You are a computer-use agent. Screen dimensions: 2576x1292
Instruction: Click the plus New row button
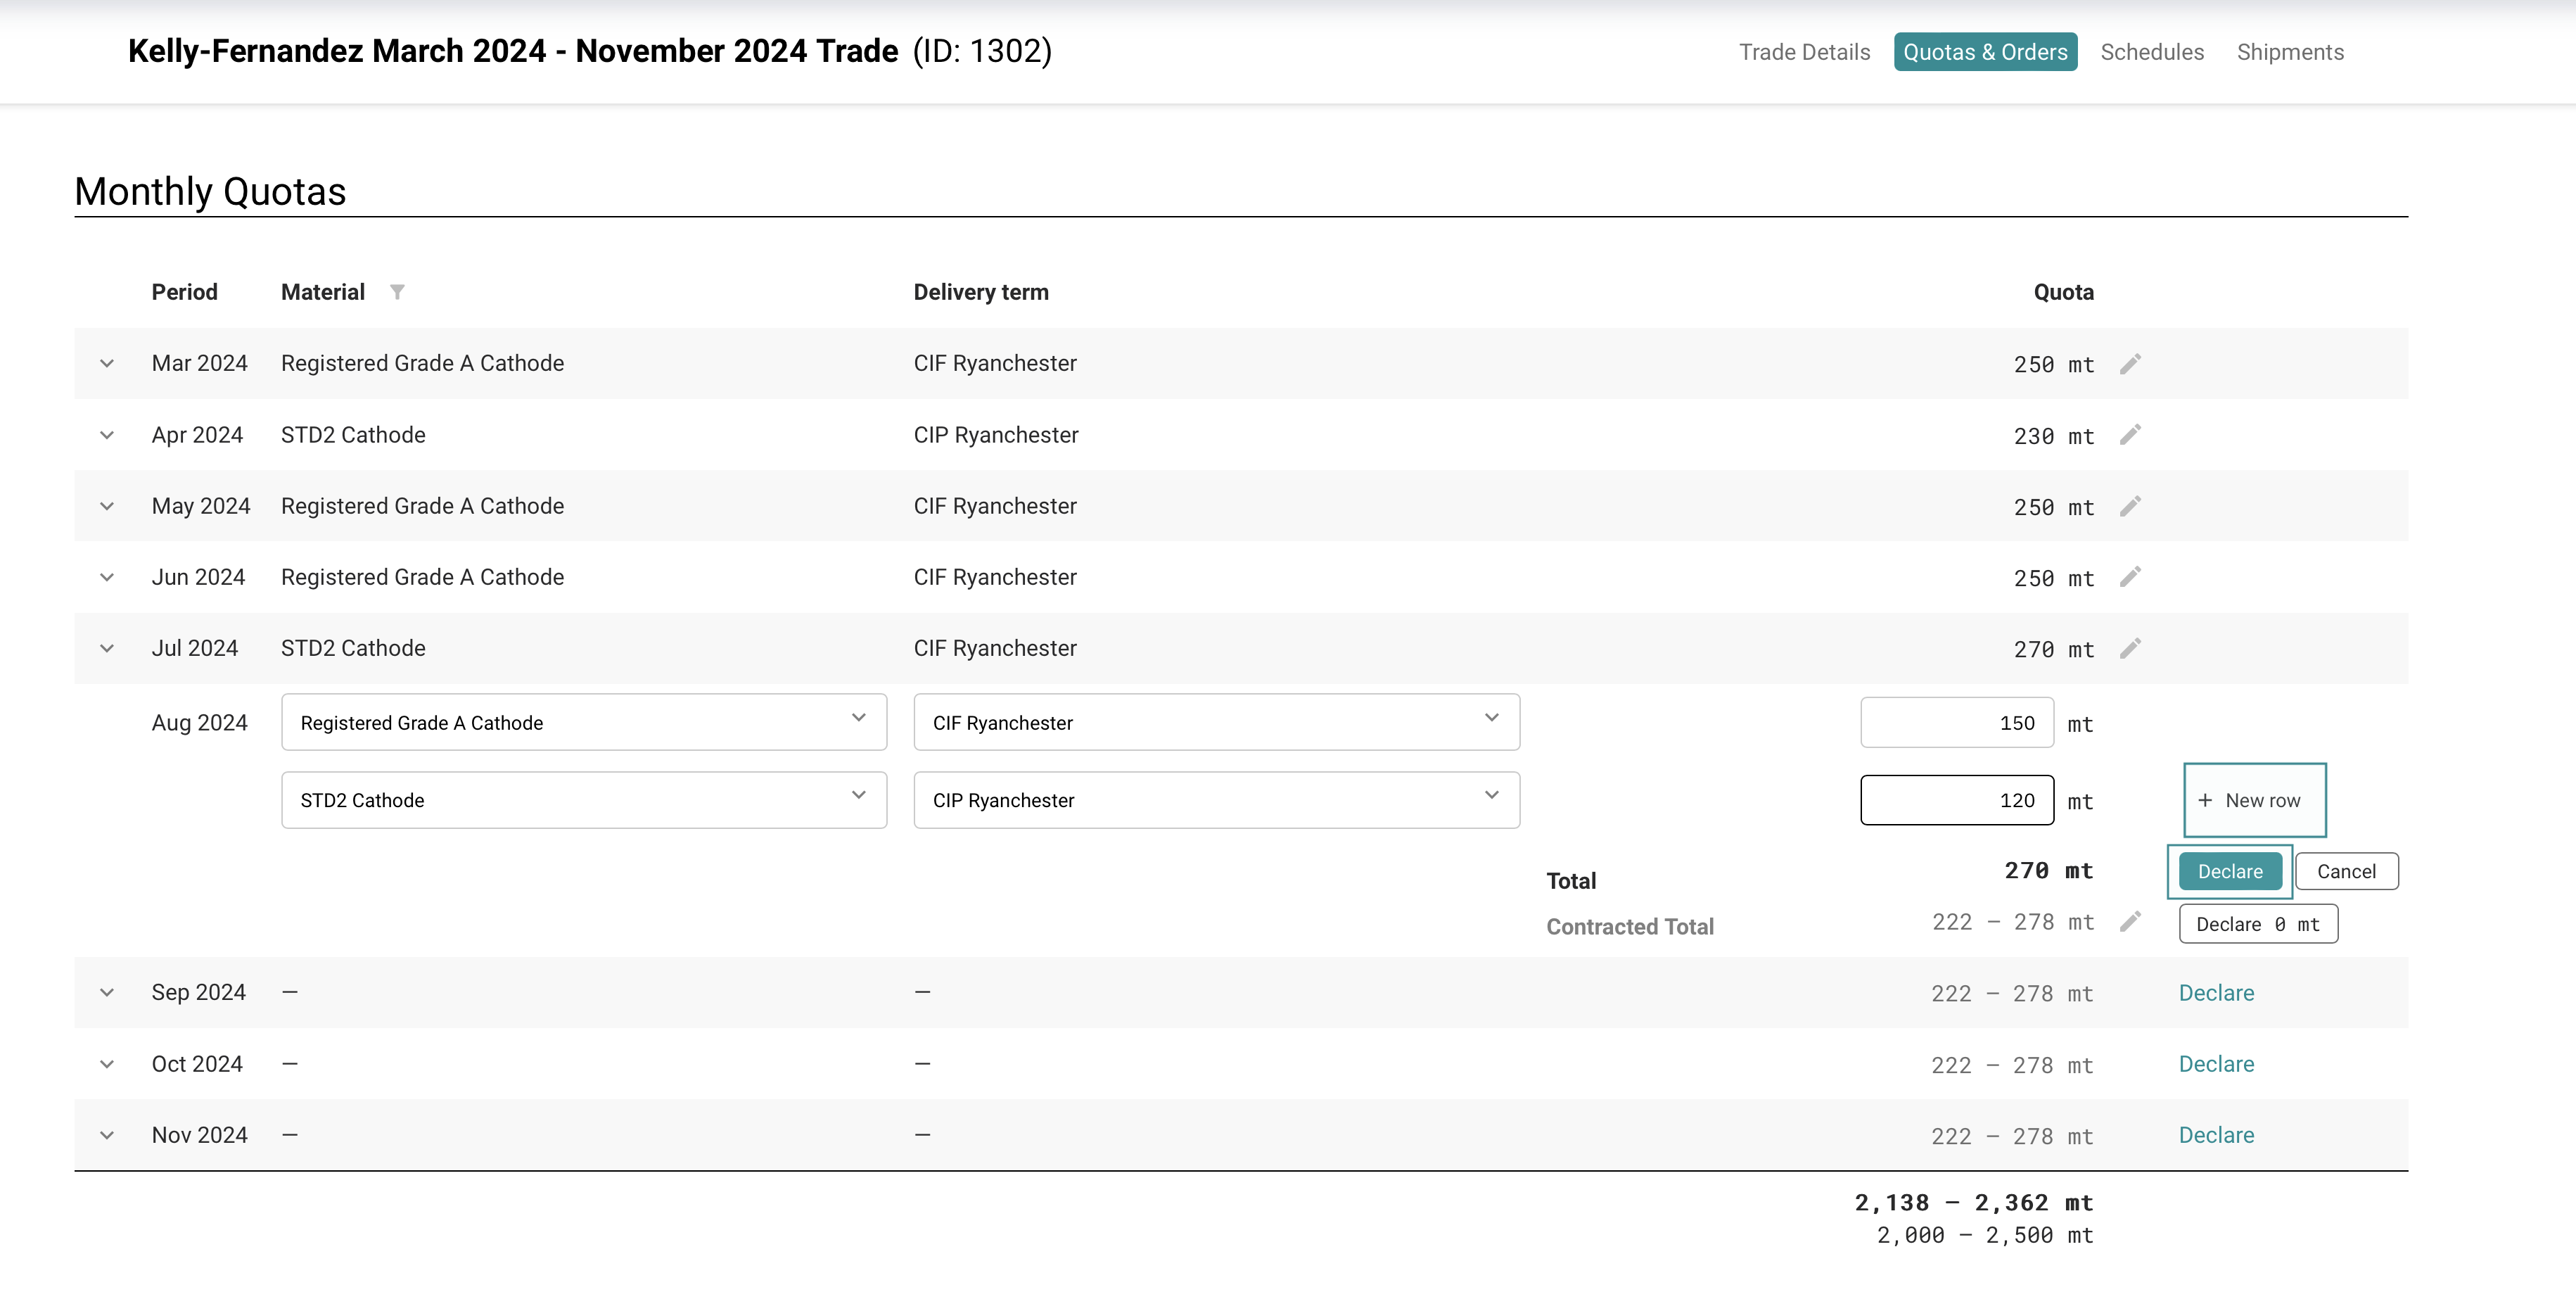pyautogui.click(x=2254, y=800)
